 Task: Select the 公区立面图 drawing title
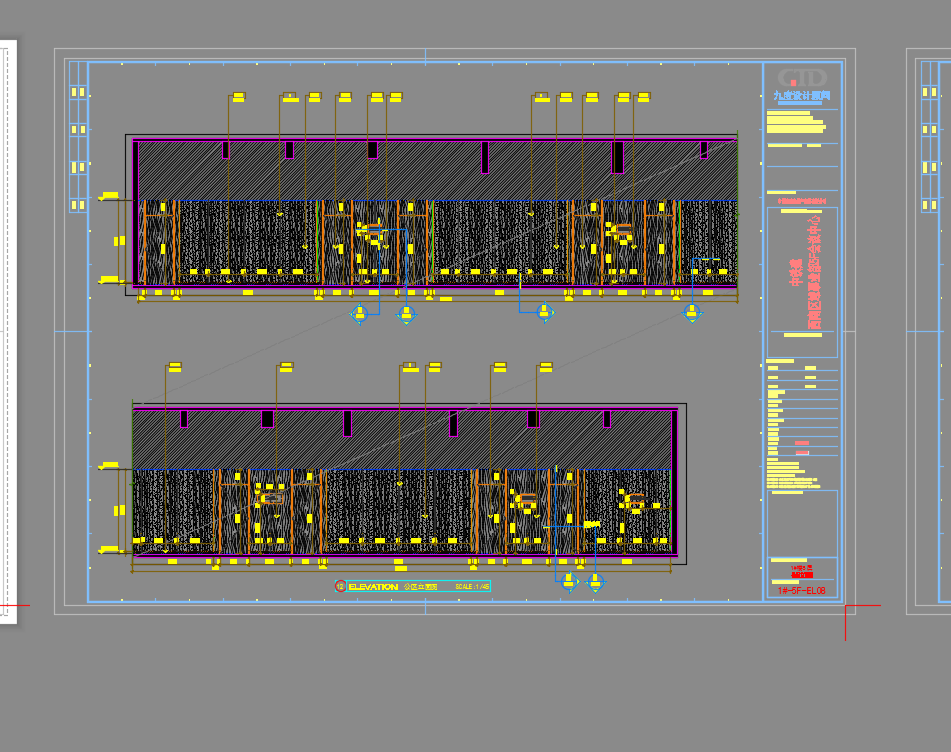click(x=420, y=587)
